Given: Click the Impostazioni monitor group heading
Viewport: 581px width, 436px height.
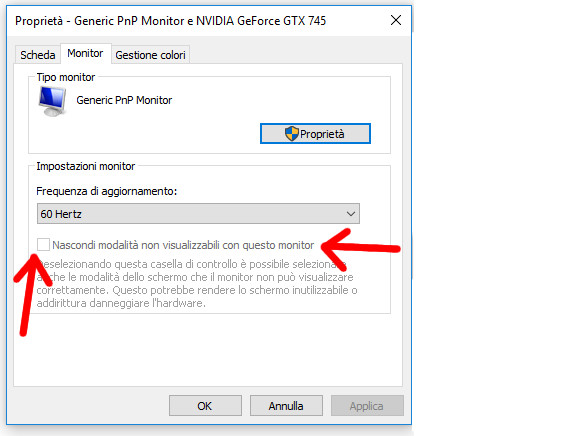Looking at the screenshot, I should 86,166.
